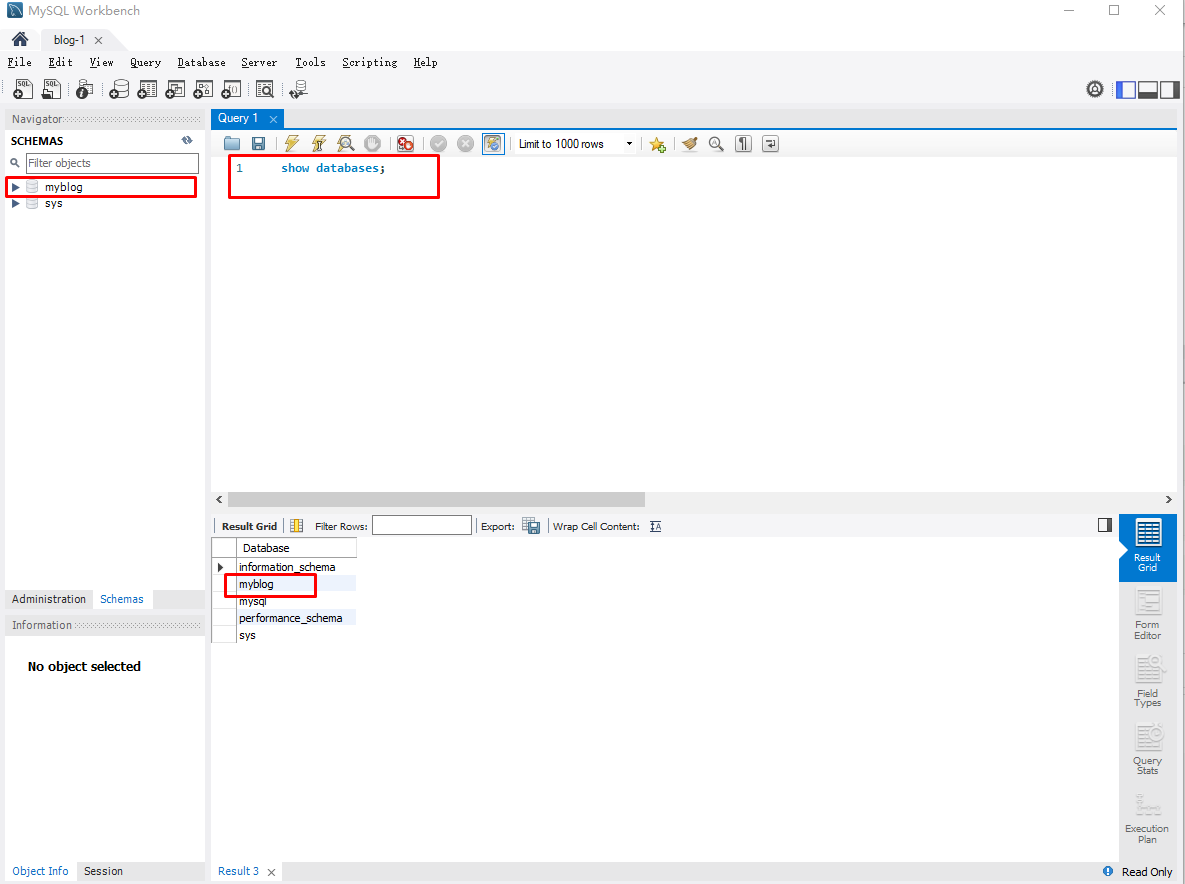Toggle the right sidebar panel visibility
The image size is (1185, 884).
click(1170, 89)
